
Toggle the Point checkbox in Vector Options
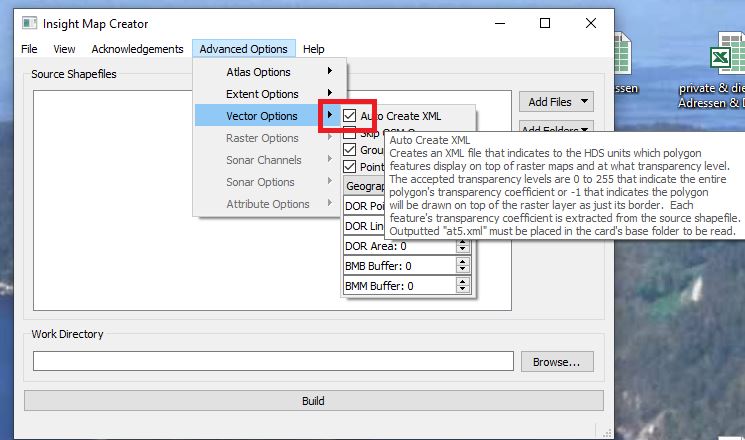coord(350,166)
